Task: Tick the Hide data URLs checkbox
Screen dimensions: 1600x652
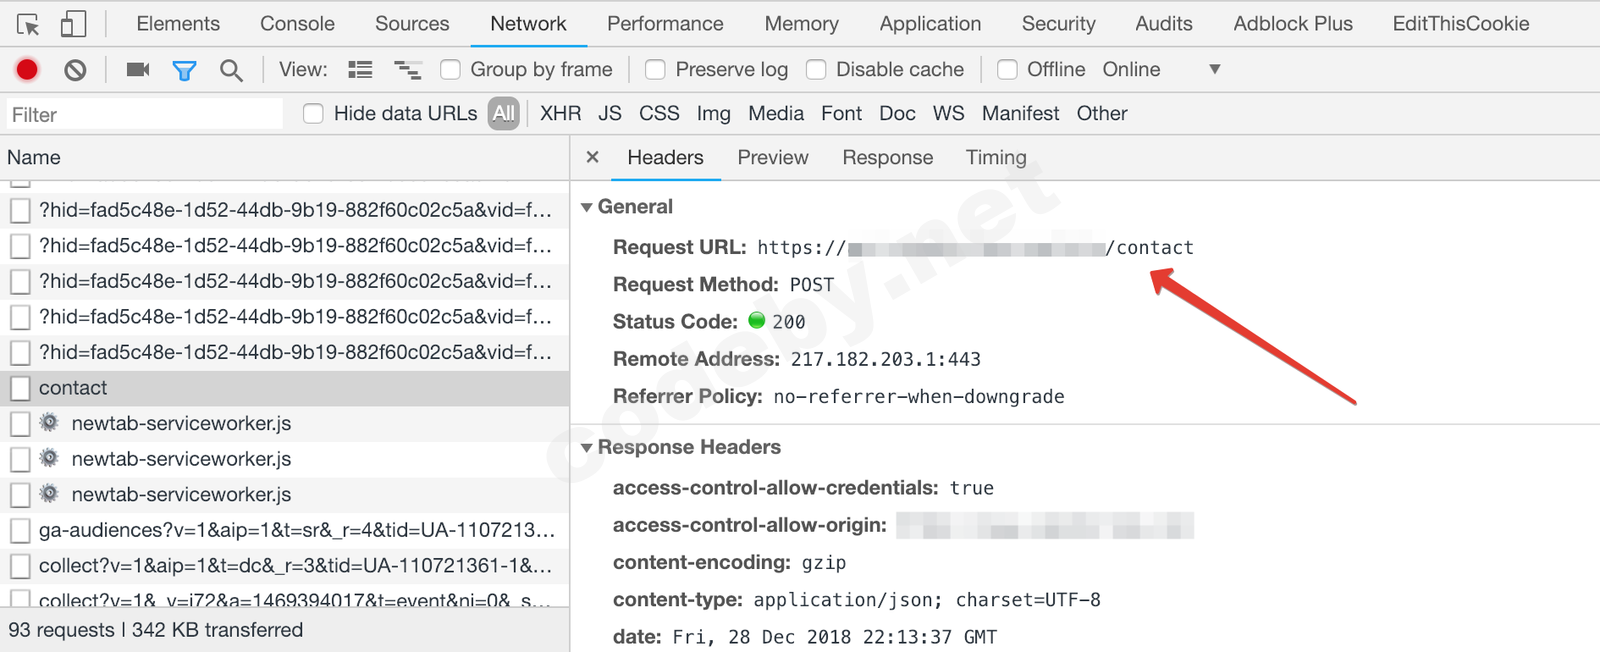Action: (x=313, y=114)
